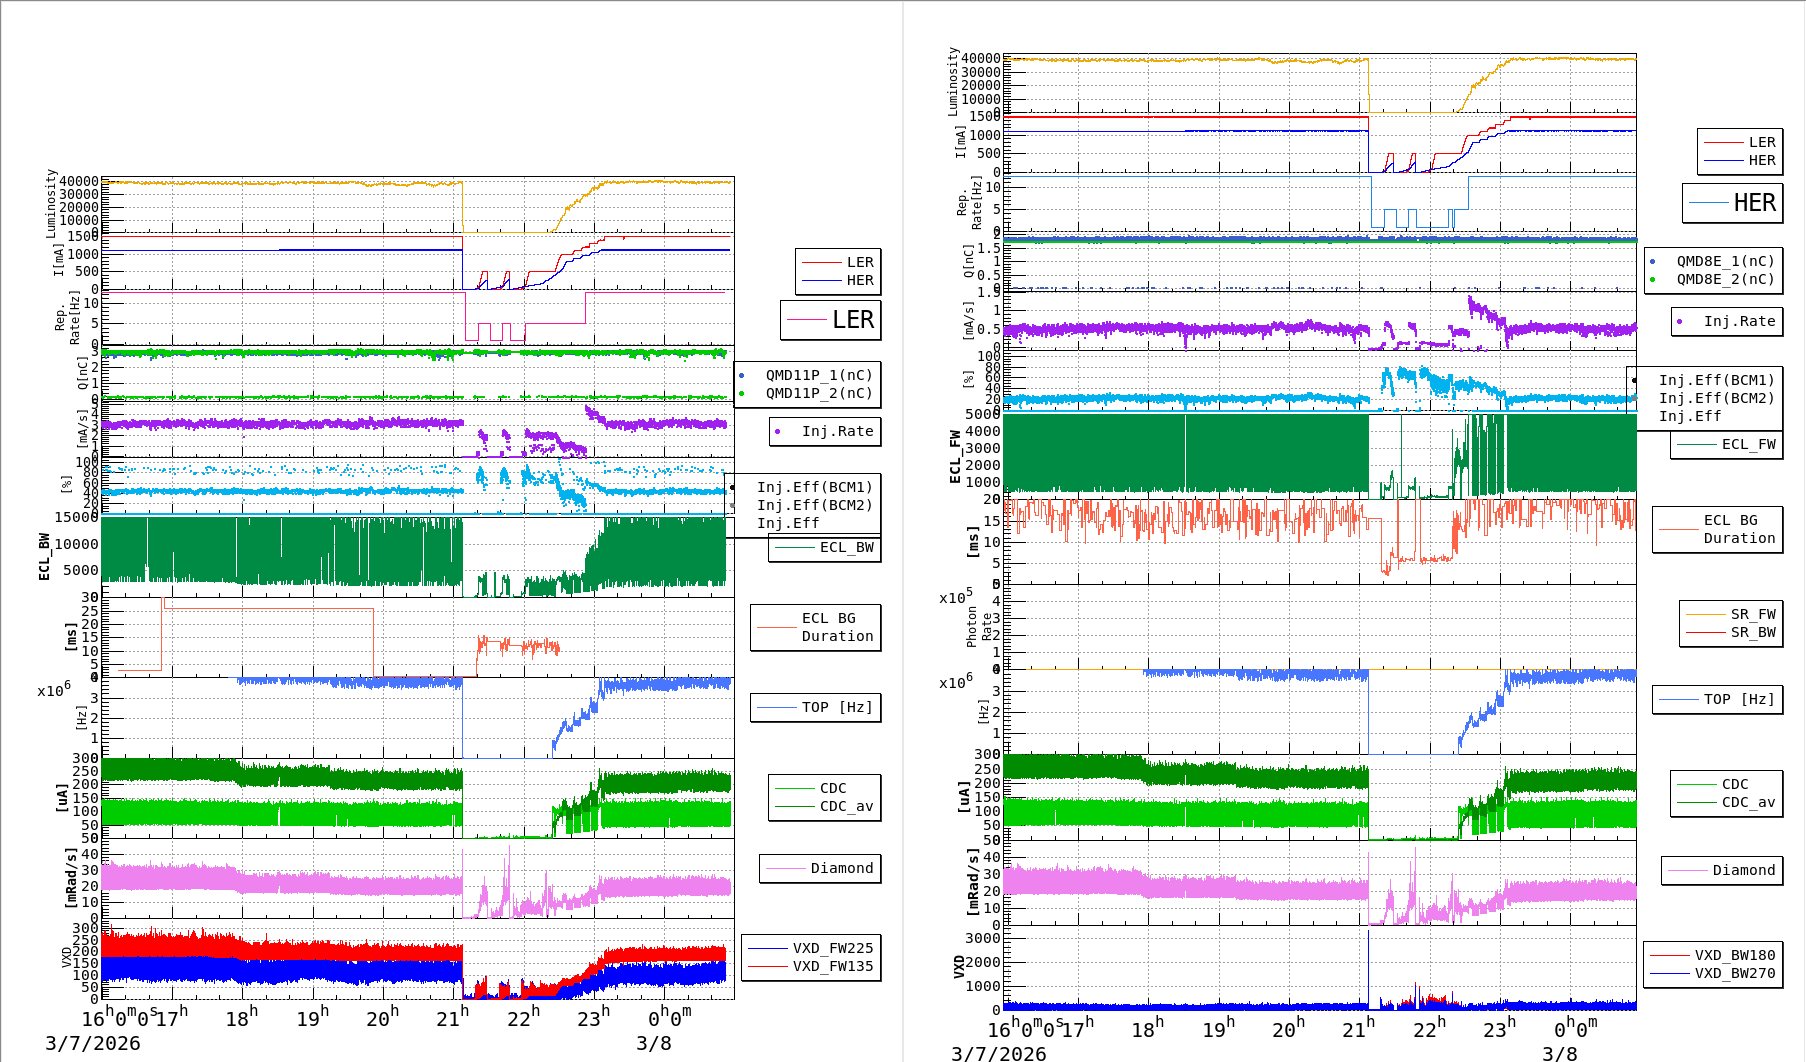This screenshot has width=1806, height=1062.
Task: Select the ECL_BW legend label
Action: (x=846, y=547)
